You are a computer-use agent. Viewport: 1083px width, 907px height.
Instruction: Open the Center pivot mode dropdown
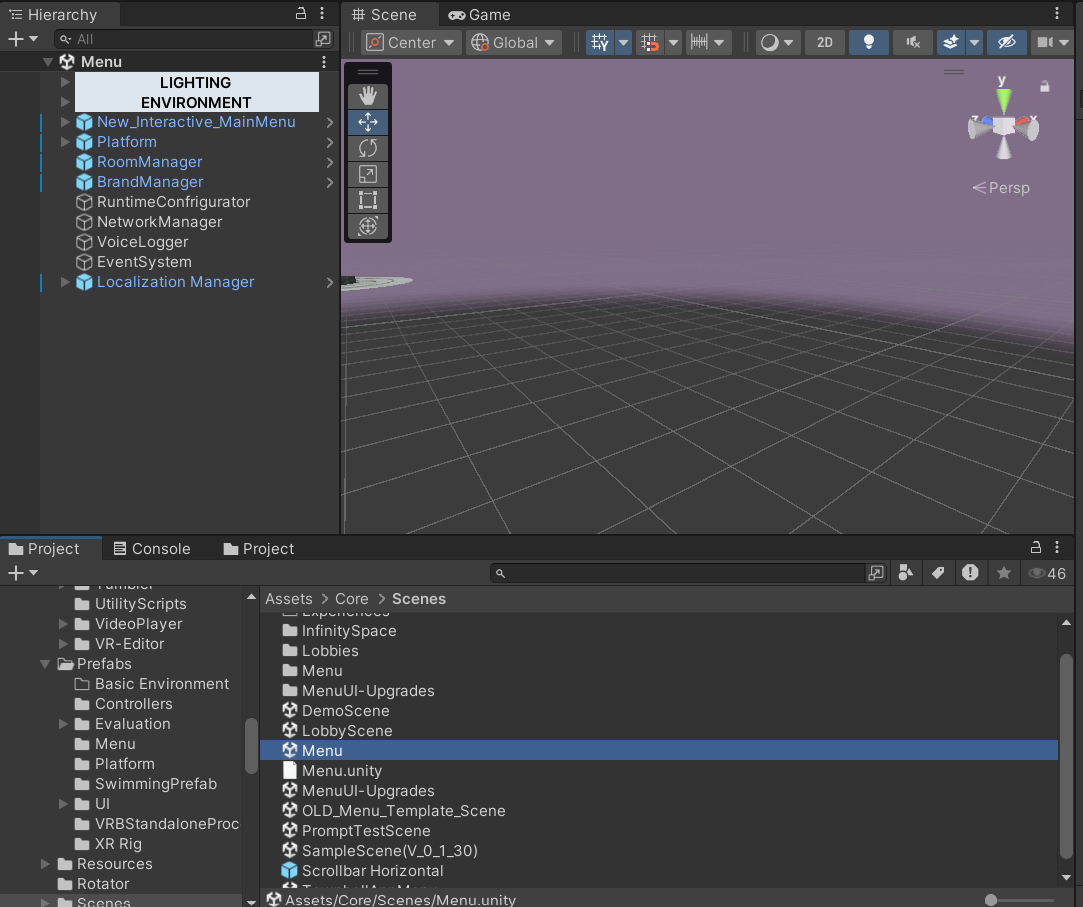(411, 42)
